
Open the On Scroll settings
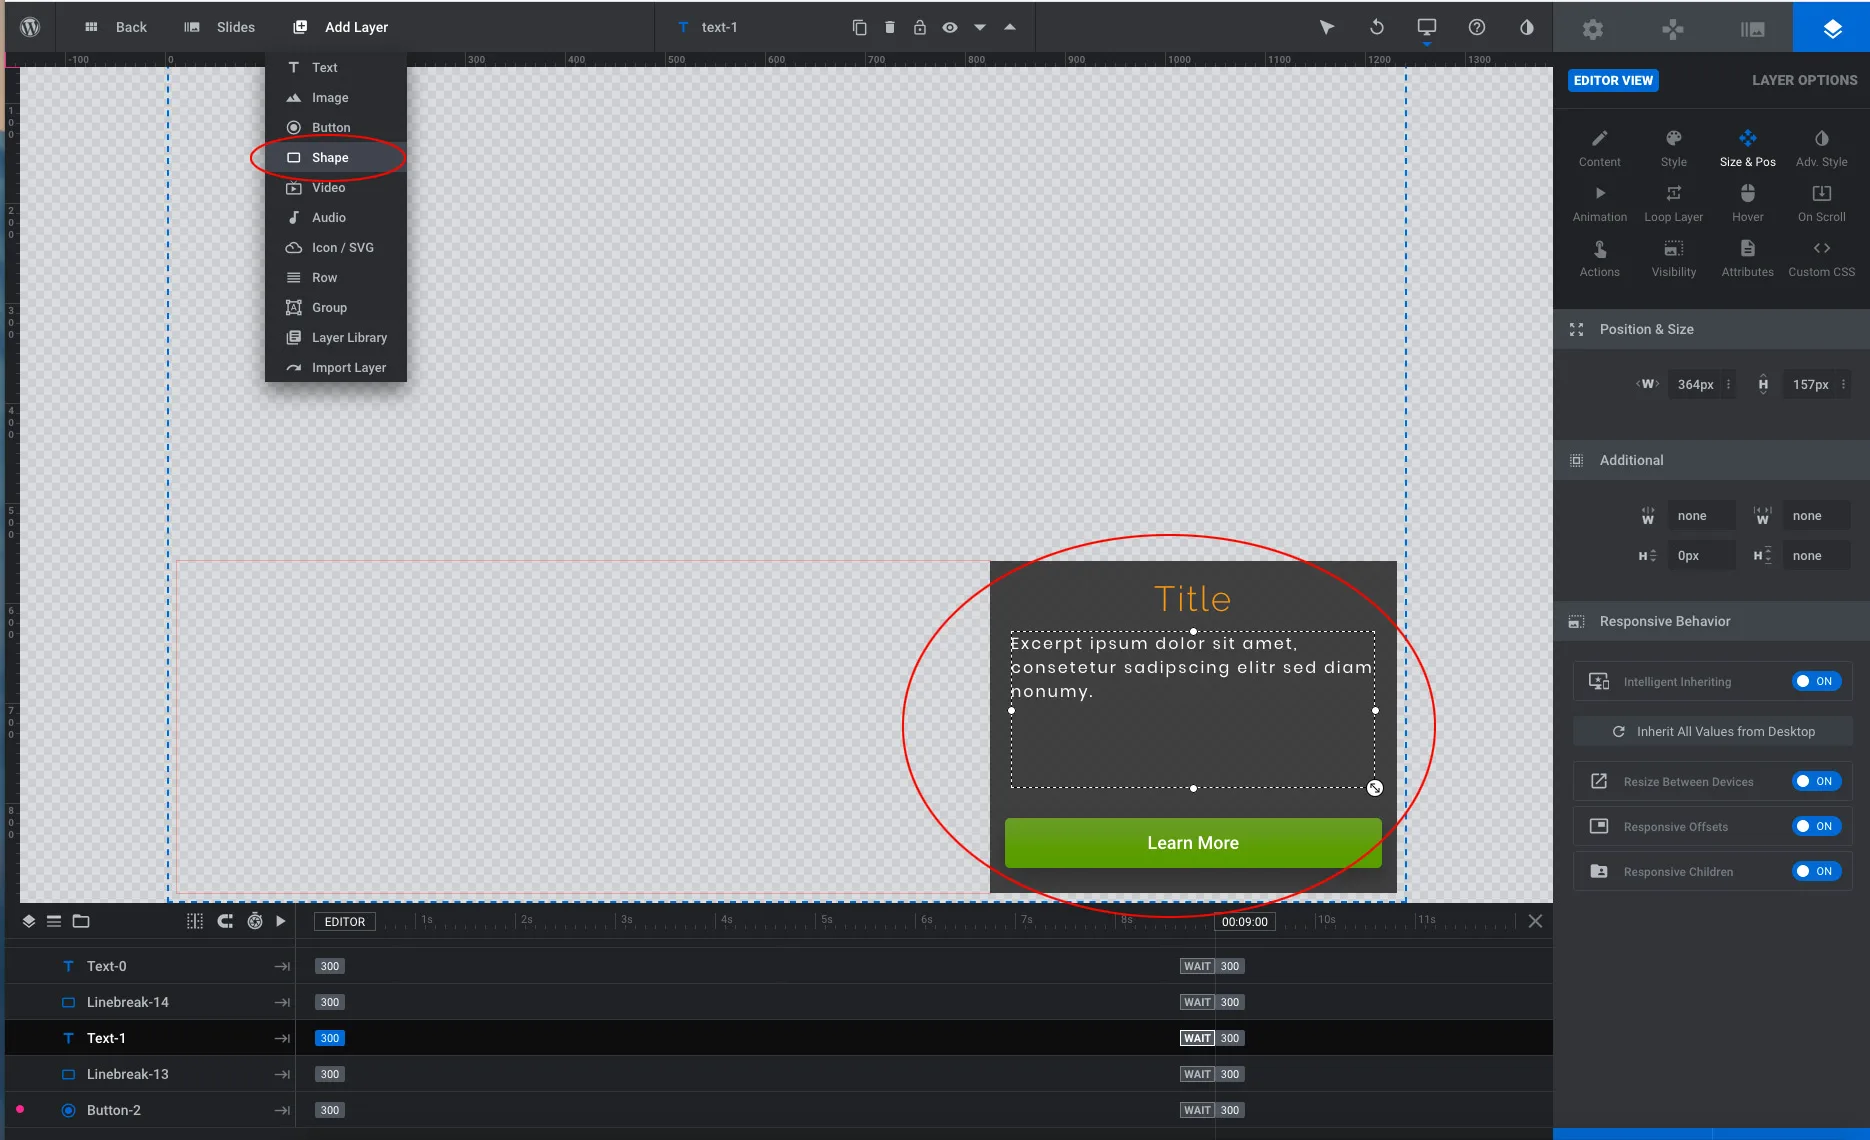[1821, 202]
